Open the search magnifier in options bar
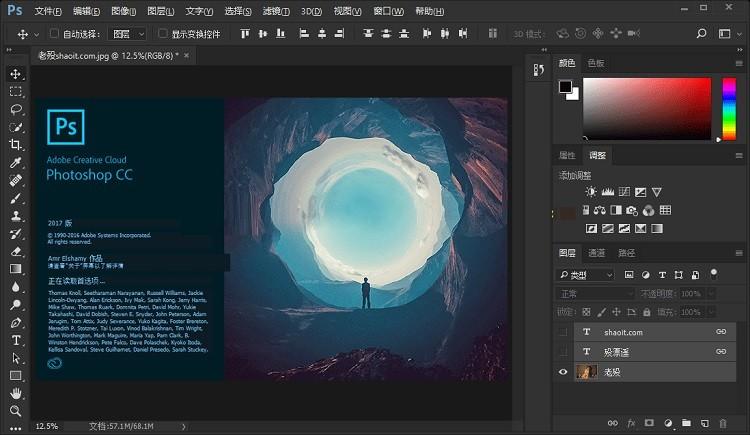The height and width of the screenshot is (435, 750). click(x=701, y=33)
